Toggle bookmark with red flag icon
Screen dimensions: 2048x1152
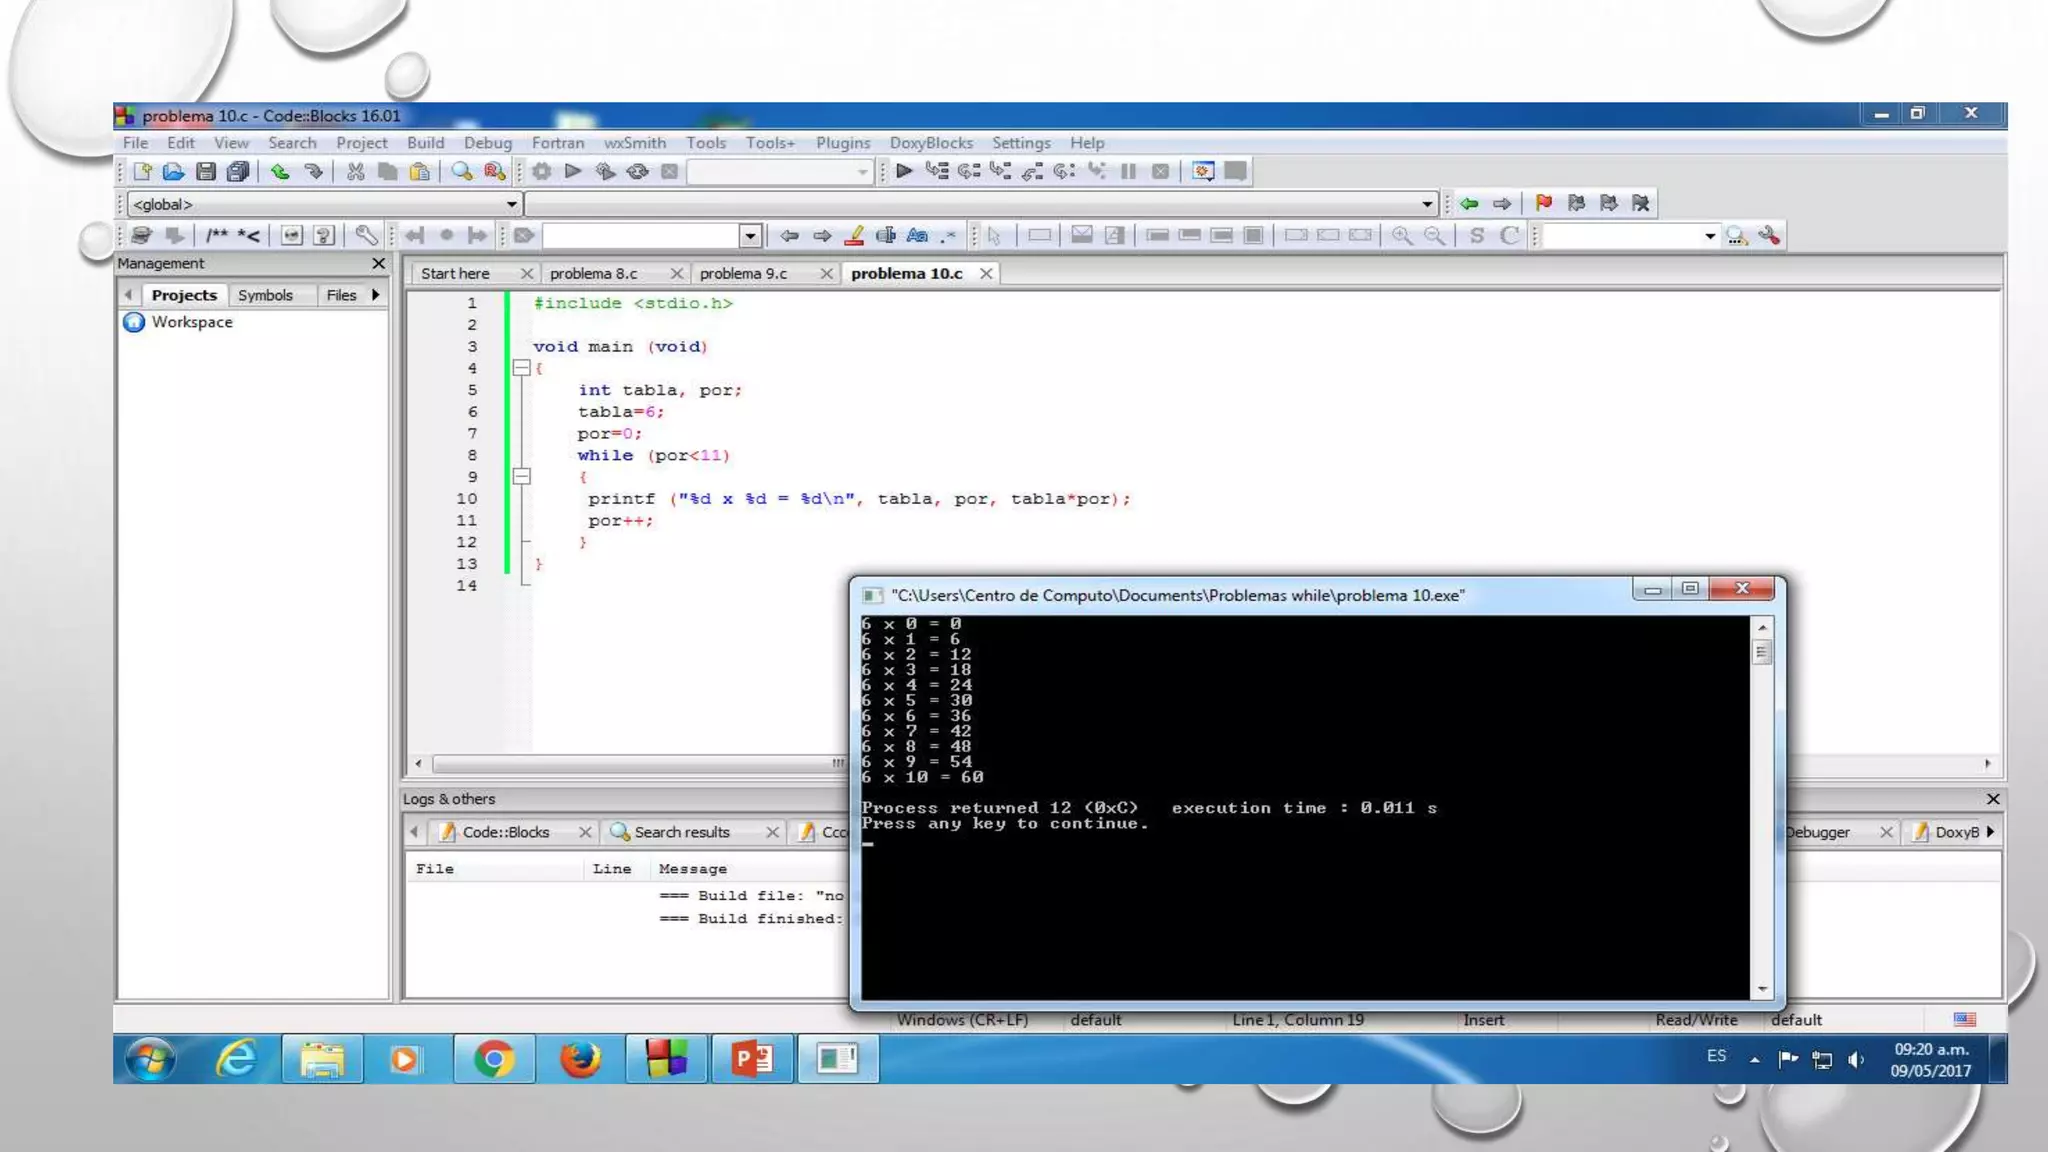pyautogui.click(x=1544, y=203)
